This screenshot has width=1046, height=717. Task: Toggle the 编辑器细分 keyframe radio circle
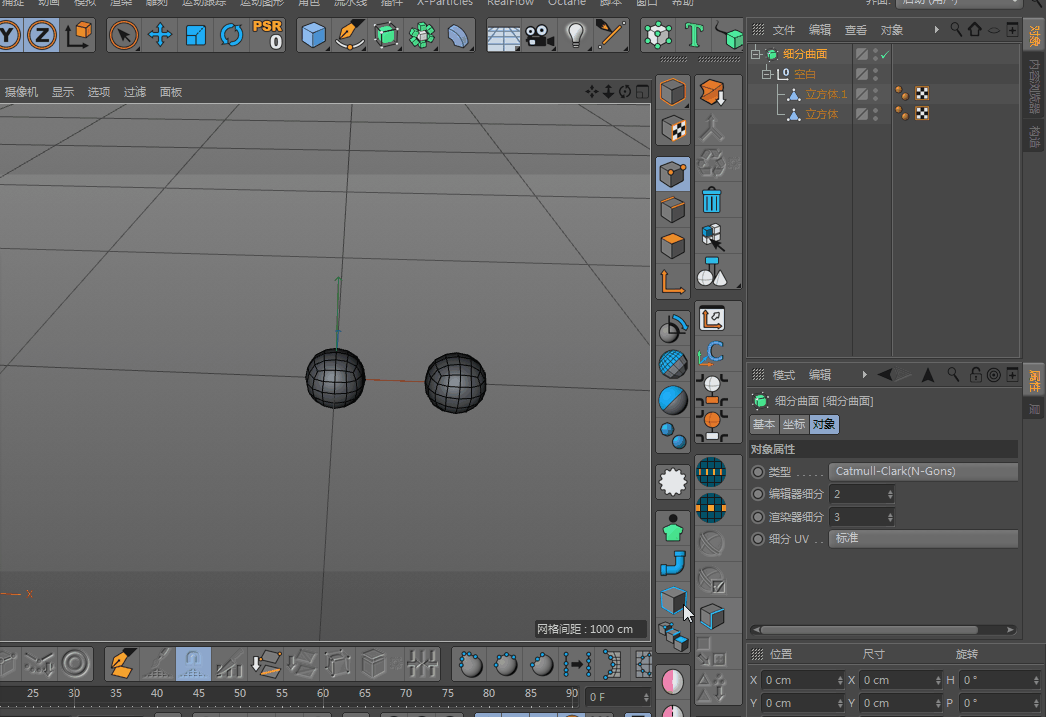pos(758,494)
